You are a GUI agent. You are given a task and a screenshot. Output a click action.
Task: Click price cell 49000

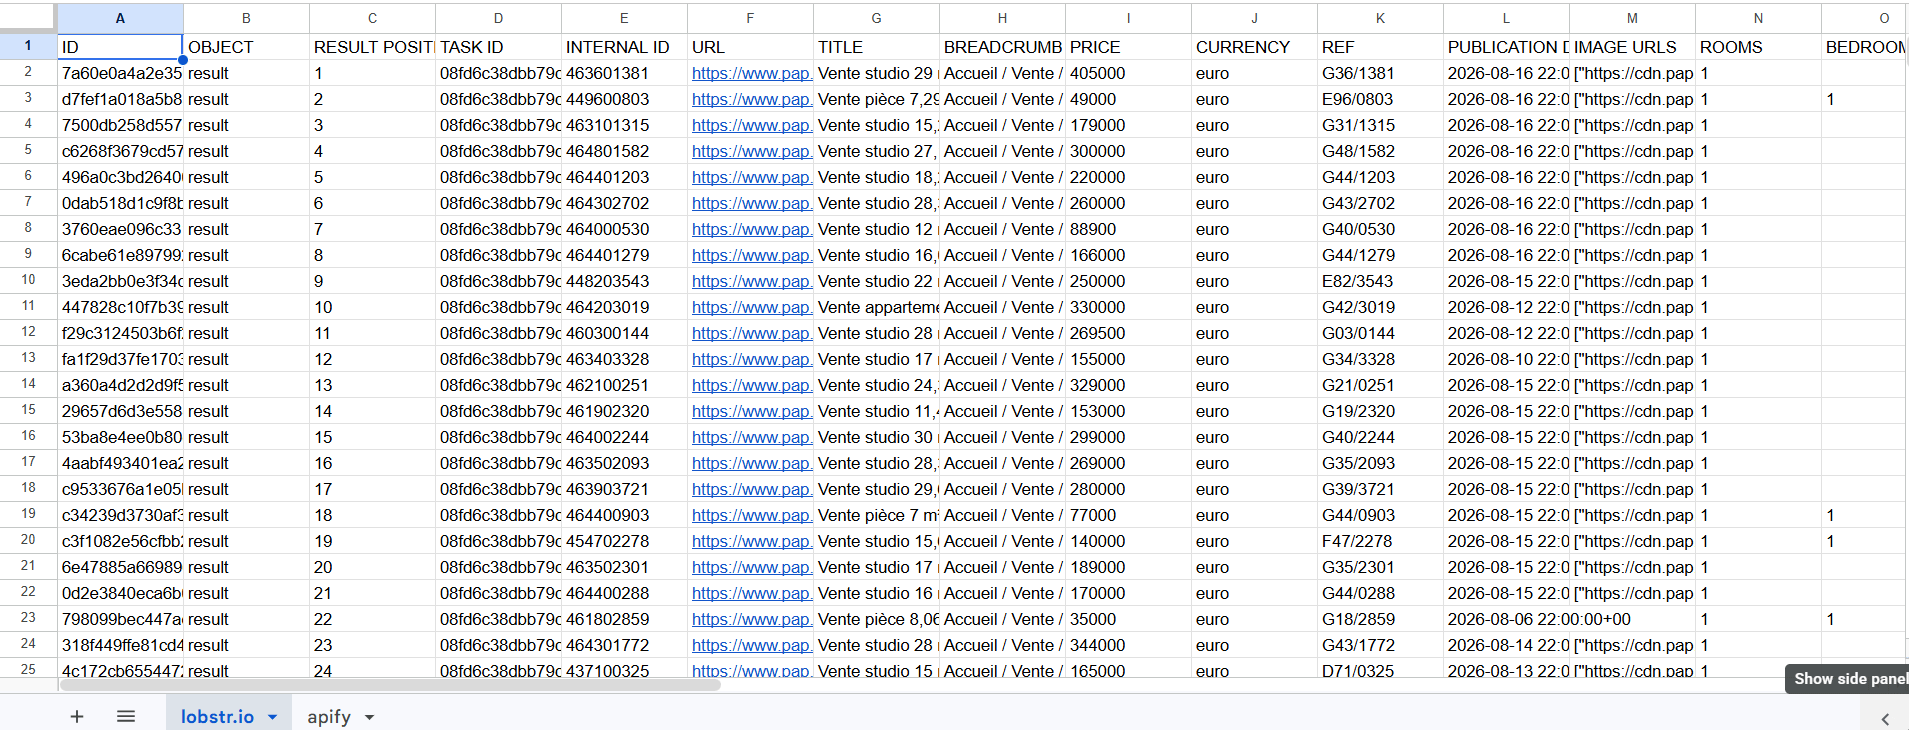pos(1128,99)
